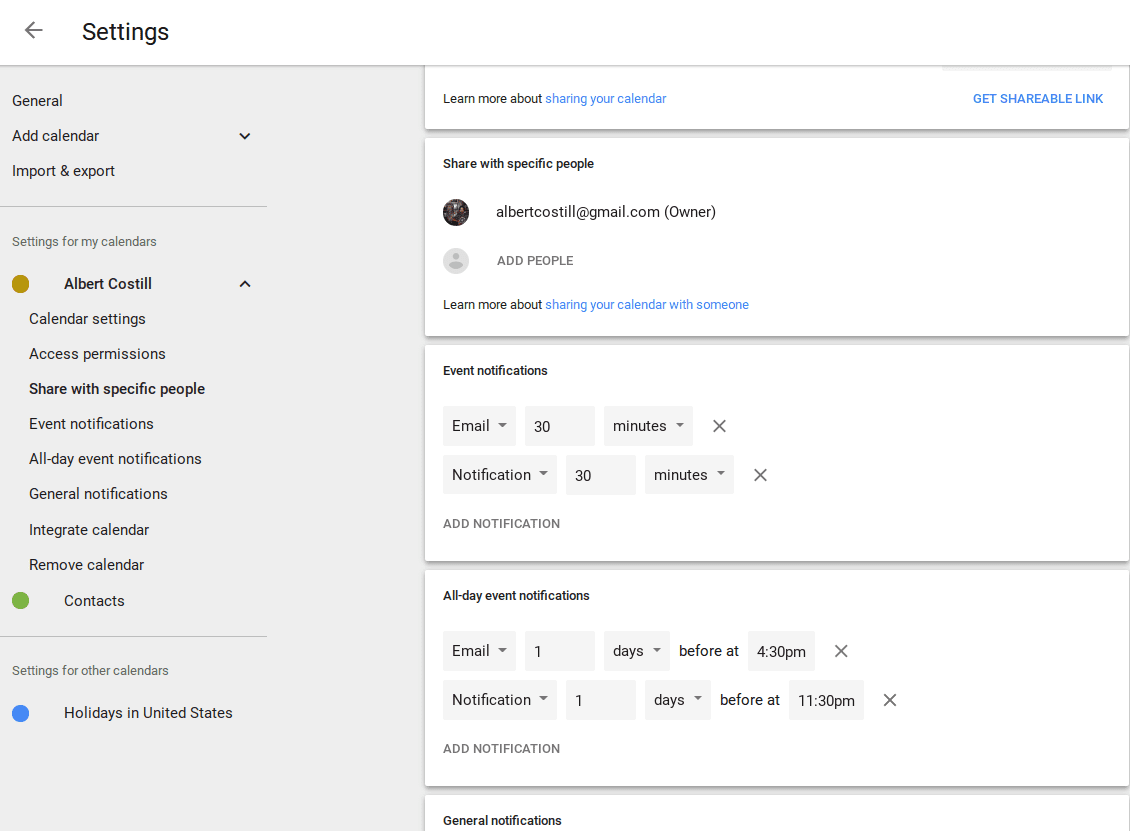Open Import & export settings
Screen dimensions: 1130x831
(x=63, y=171)
